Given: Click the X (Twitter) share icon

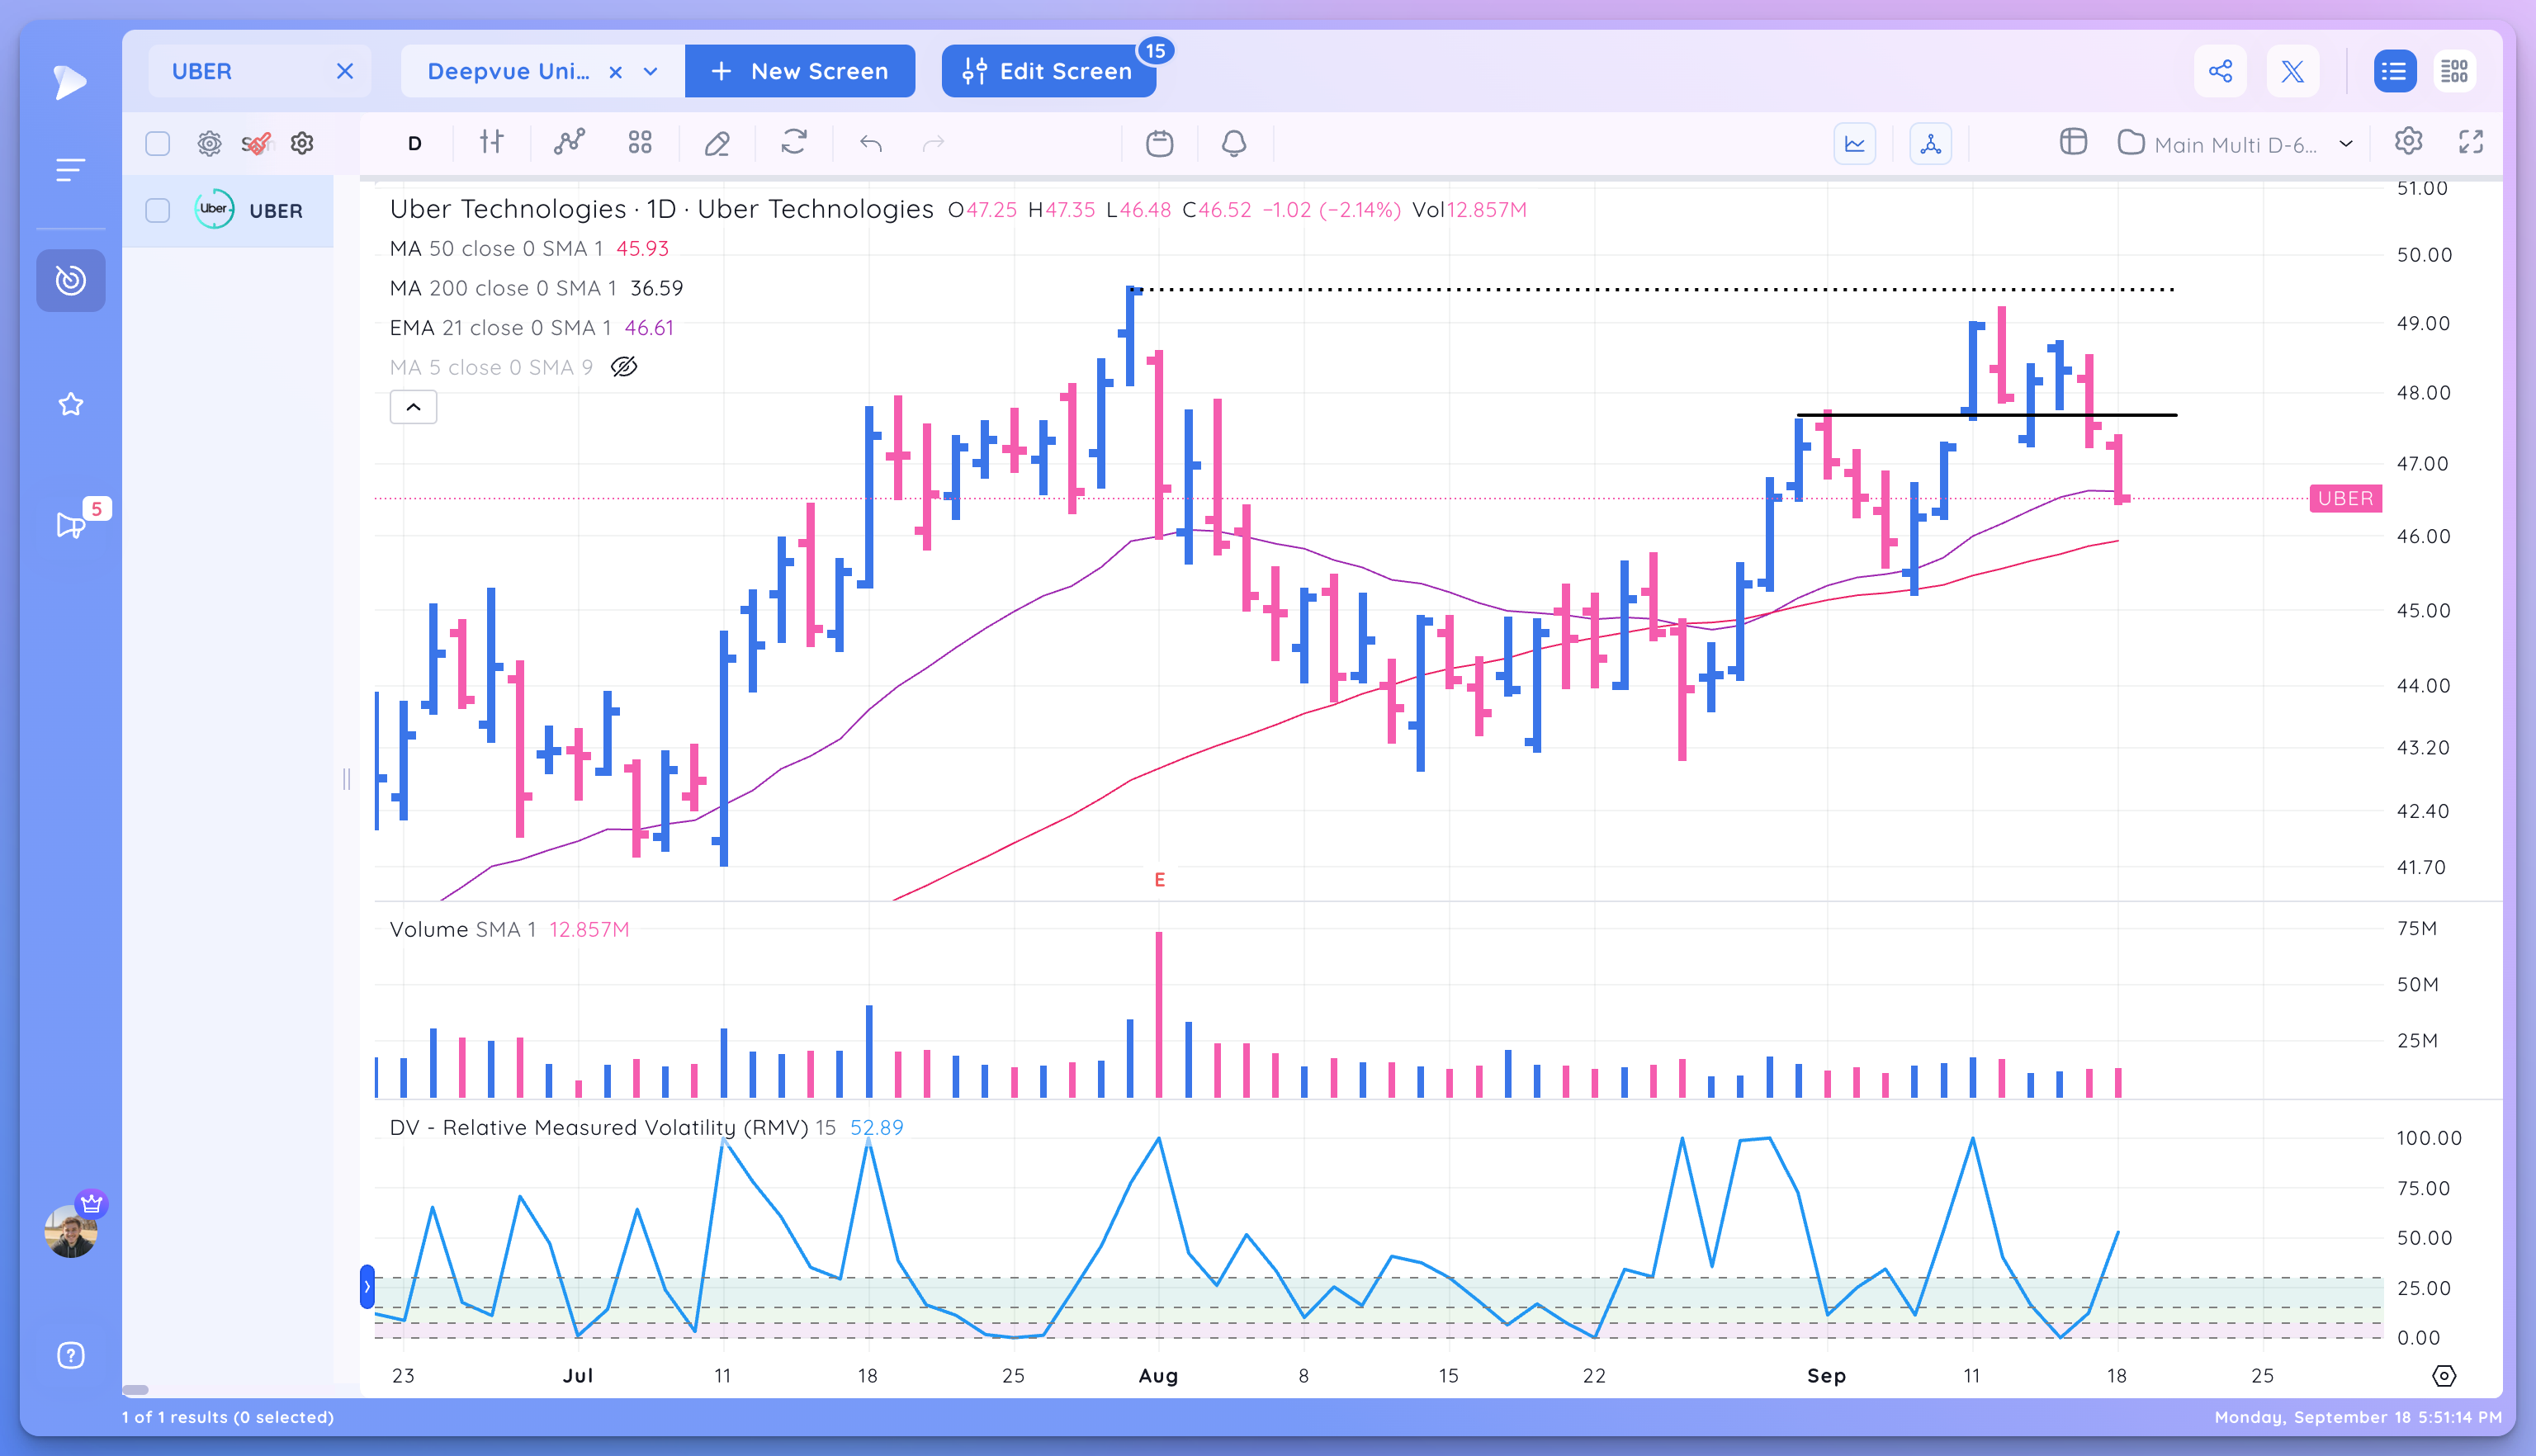Looking at the screenshot, I should pyautogui.click(x=2292, y=71).
